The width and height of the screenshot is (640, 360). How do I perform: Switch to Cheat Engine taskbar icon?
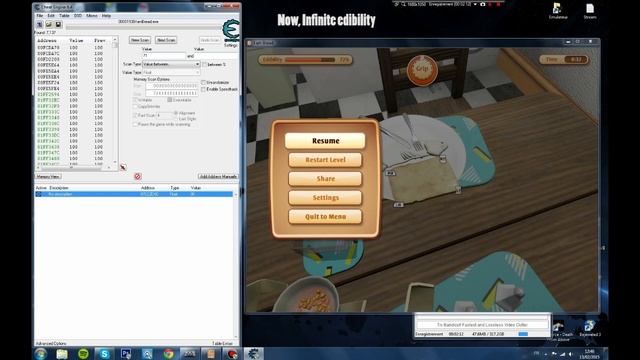point(253,353)
